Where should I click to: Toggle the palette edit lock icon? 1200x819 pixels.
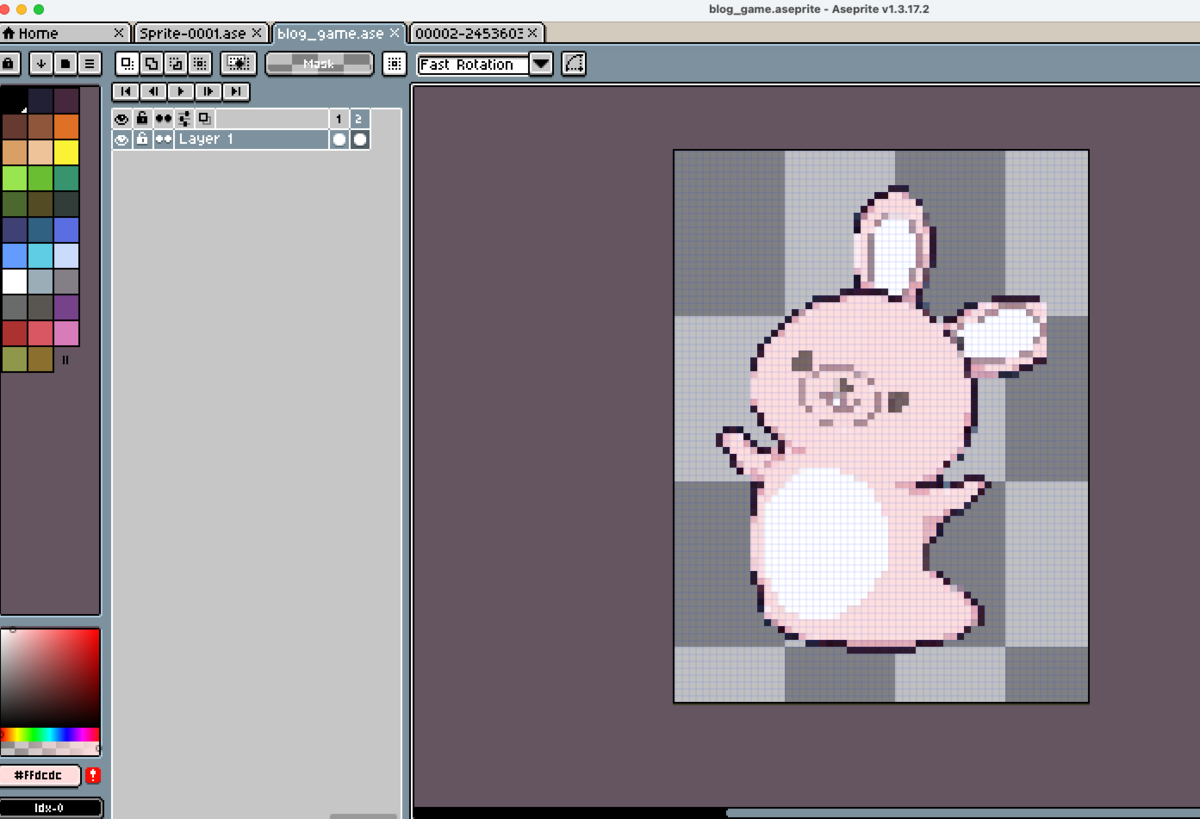9,63
